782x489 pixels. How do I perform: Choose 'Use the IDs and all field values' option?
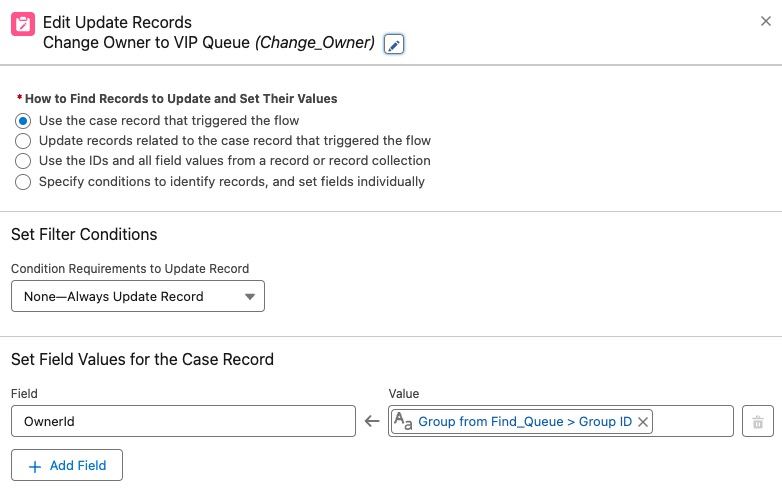tap(23, 161)
